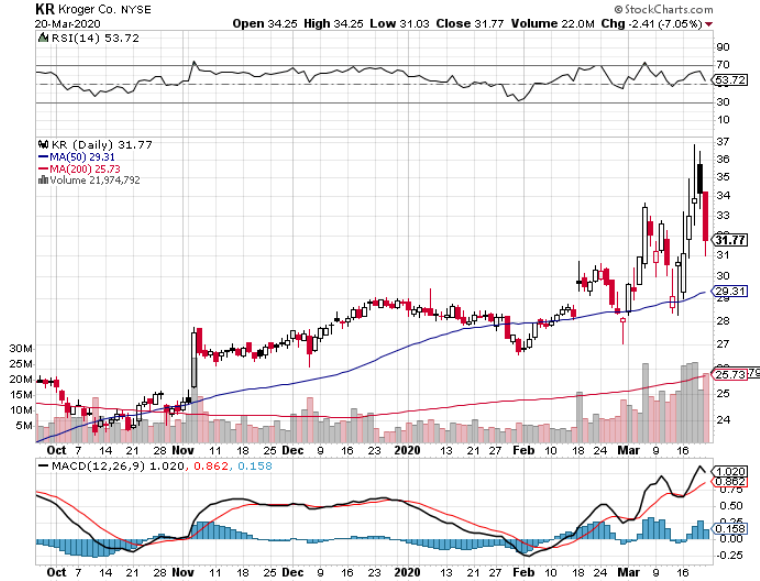This screenshot has height=581, width=760.
Task: Select the KR ticker symbol heading
Action: (45, 9)
